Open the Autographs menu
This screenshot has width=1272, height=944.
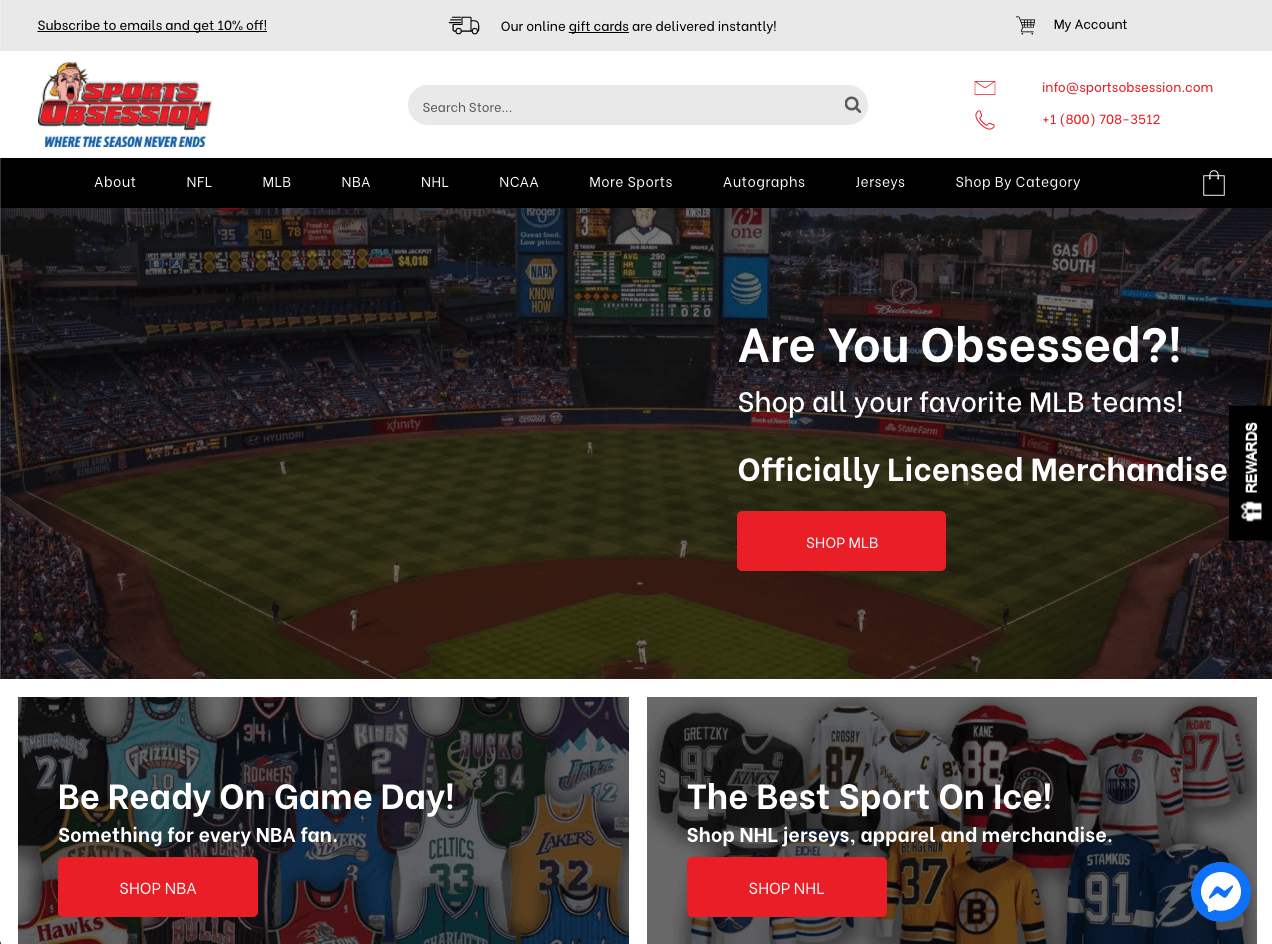(x=764, y=182)
